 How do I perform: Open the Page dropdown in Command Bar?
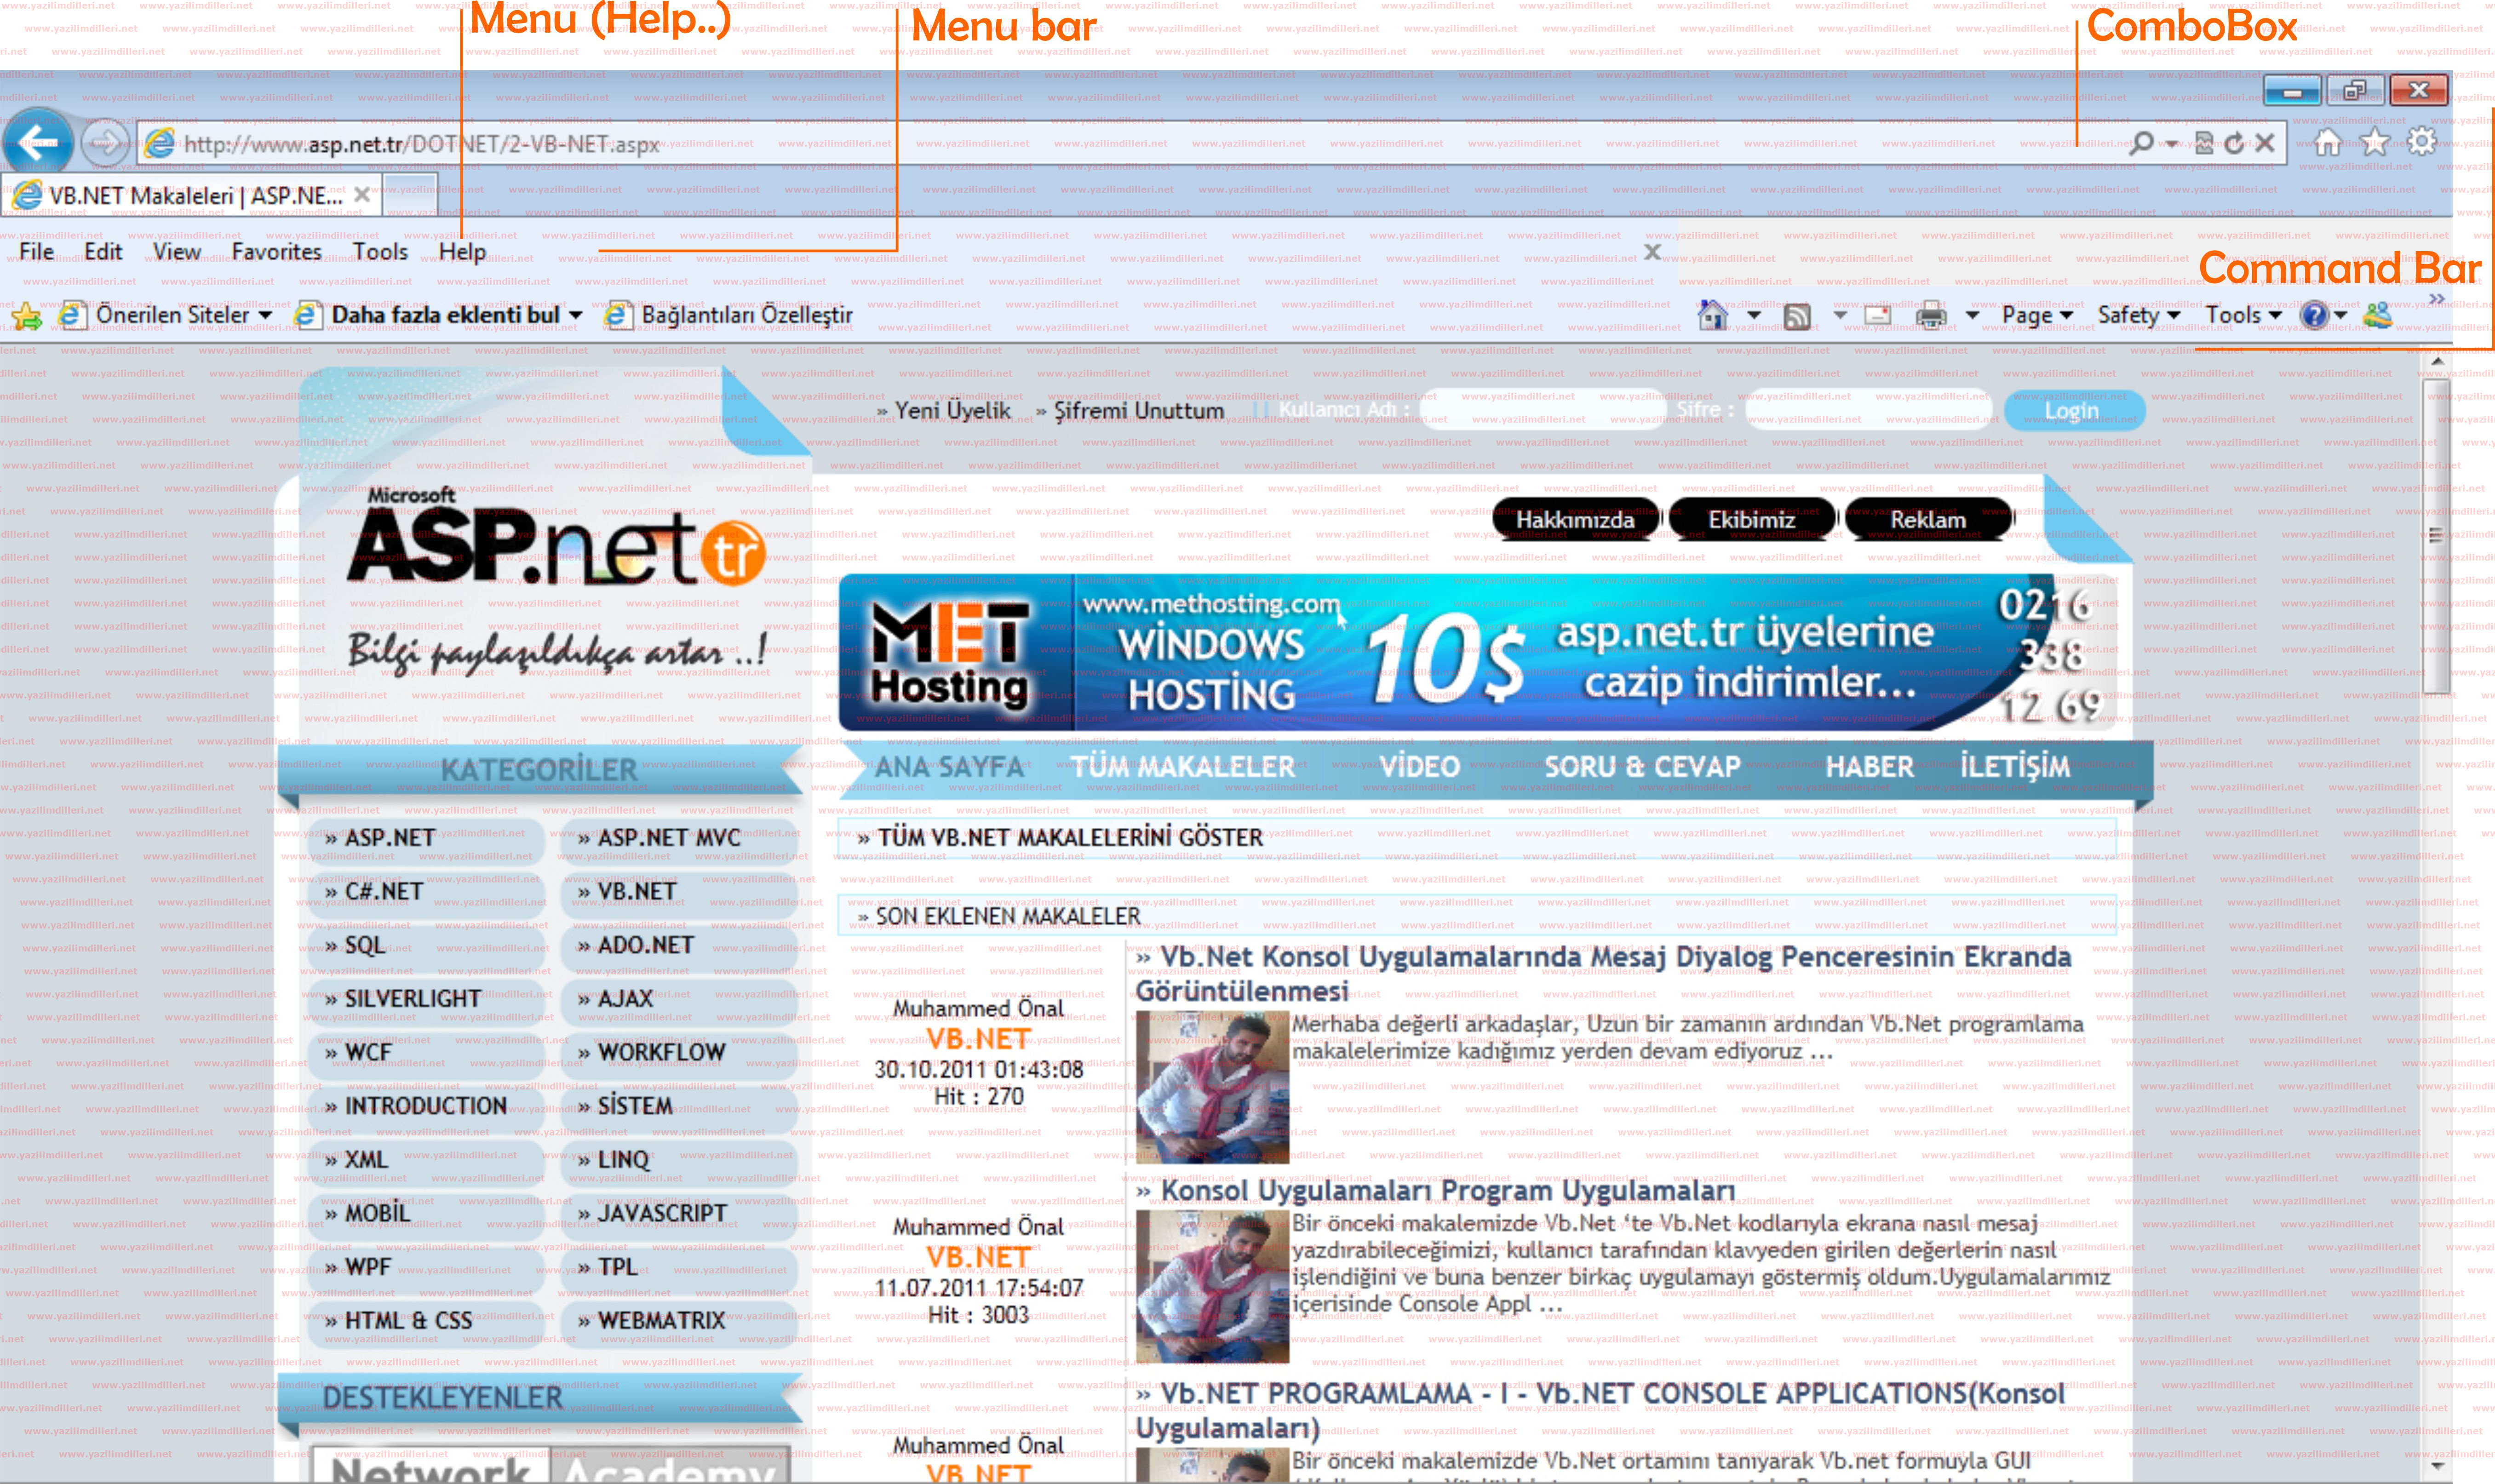(x=2038, y=316)
